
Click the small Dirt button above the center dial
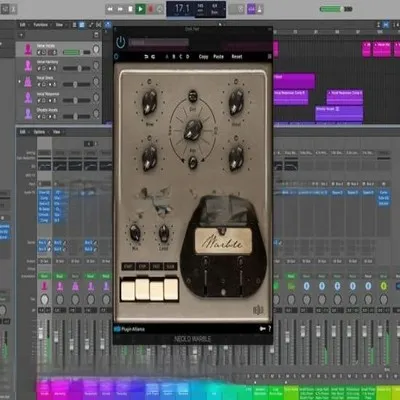coord(193,96)
